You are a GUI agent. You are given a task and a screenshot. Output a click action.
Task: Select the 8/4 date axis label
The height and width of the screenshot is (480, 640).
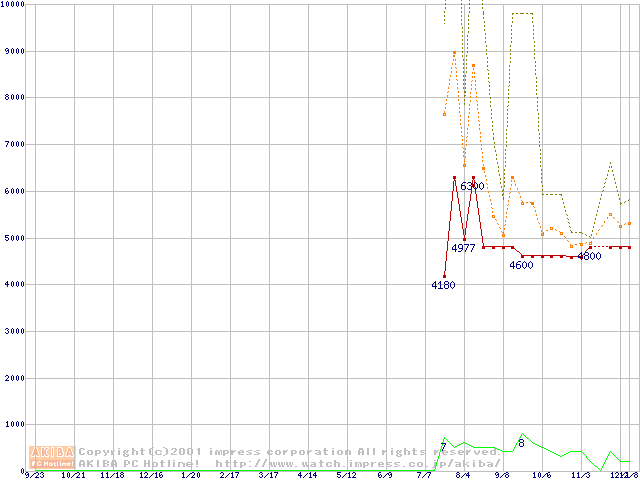click(463, 476)
